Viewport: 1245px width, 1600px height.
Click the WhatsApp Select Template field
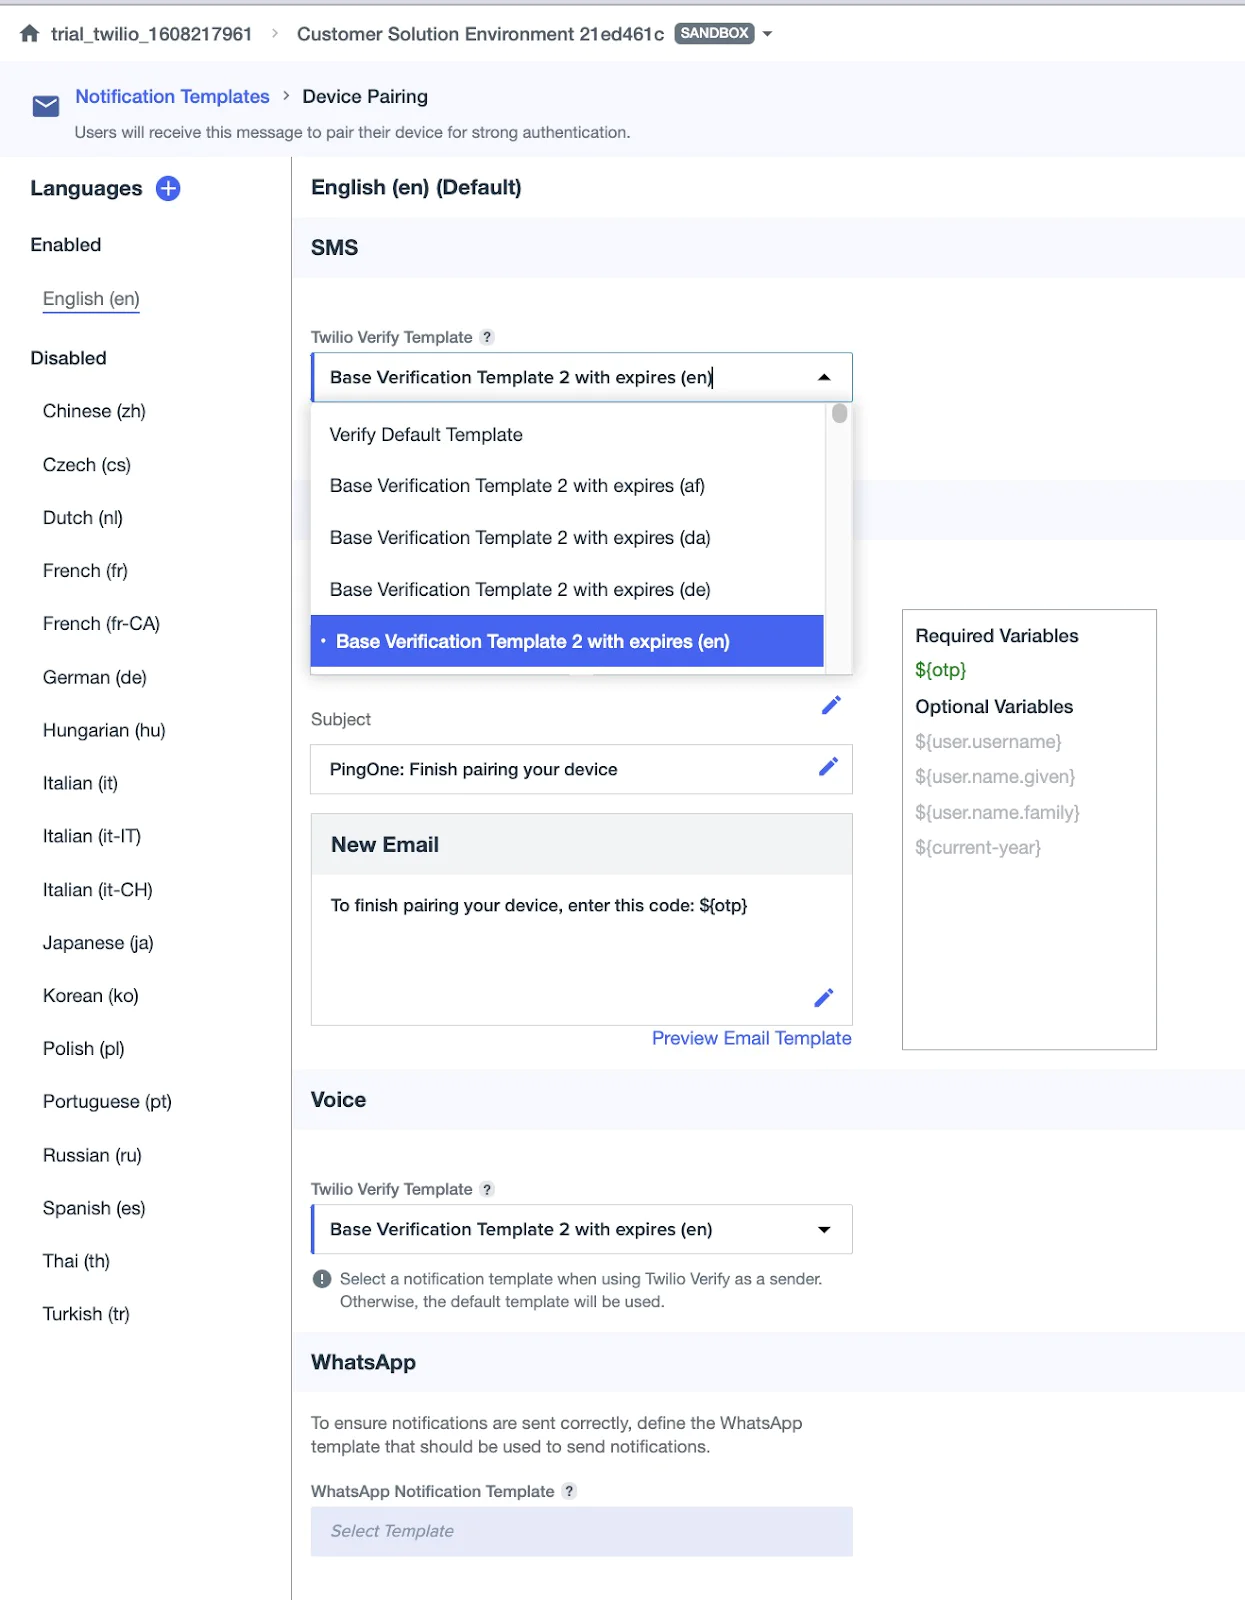click(x=581, y=1531)
